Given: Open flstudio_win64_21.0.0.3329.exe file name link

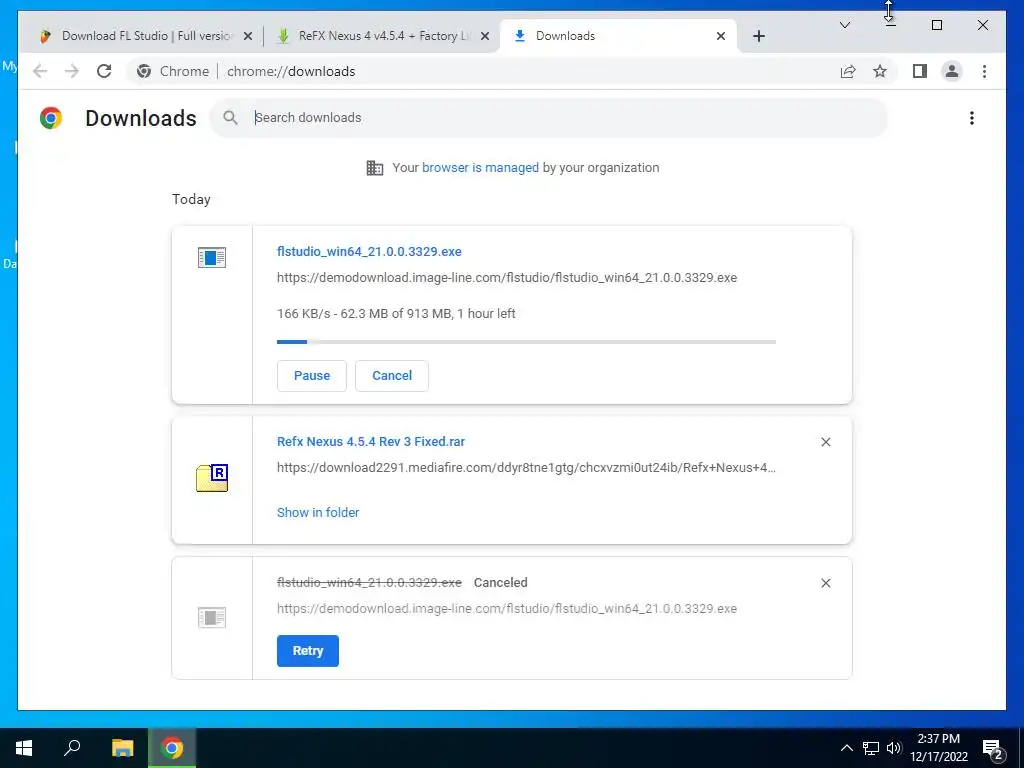Looking at the screenshot, I should [369, 251].
